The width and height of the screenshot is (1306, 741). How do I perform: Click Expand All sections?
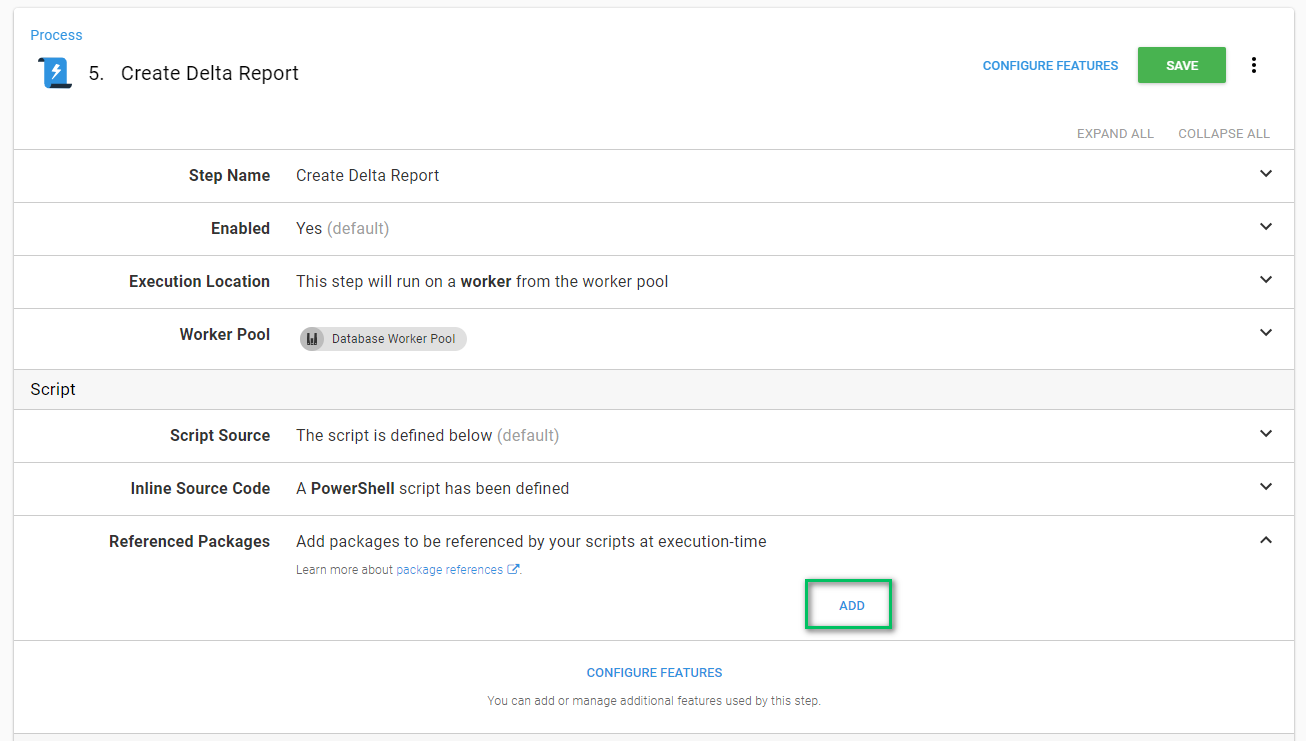tap(1115, 134)
